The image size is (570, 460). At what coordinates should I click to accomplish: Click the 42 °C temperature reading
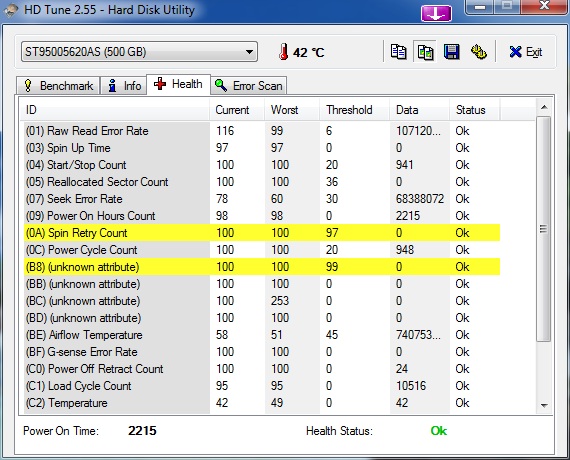[308, 52]
